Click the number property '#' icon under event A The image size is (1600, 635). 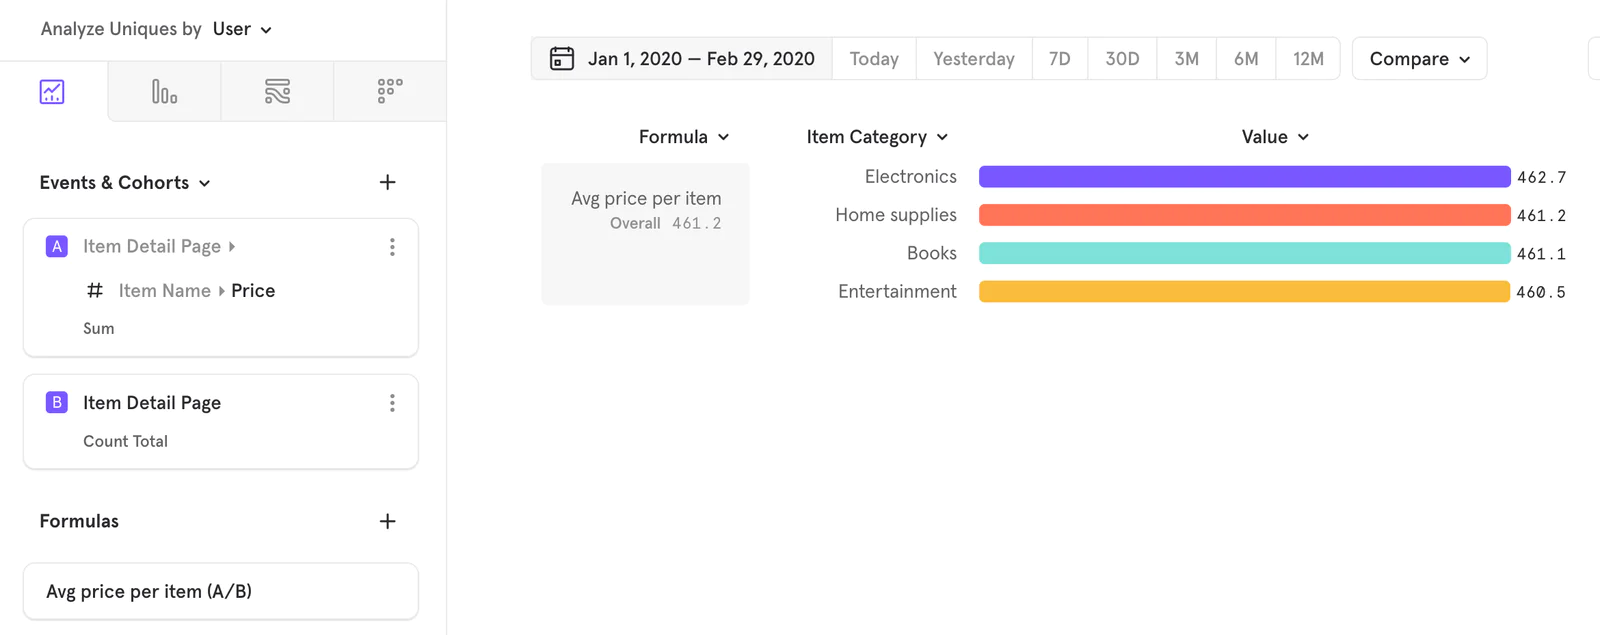(95, 290)
